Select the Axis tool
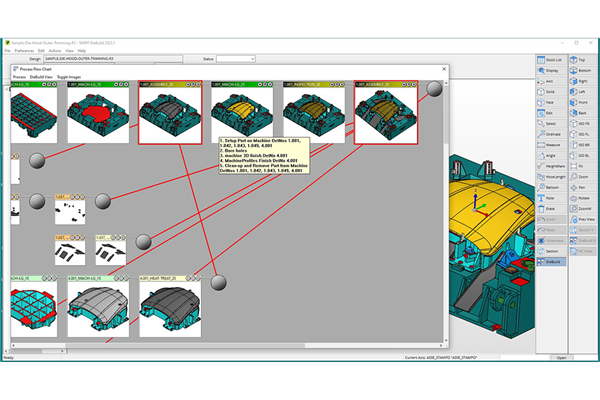Image resolution: width=600 pixels, height=400 pixels. click(x=551, y=81)
